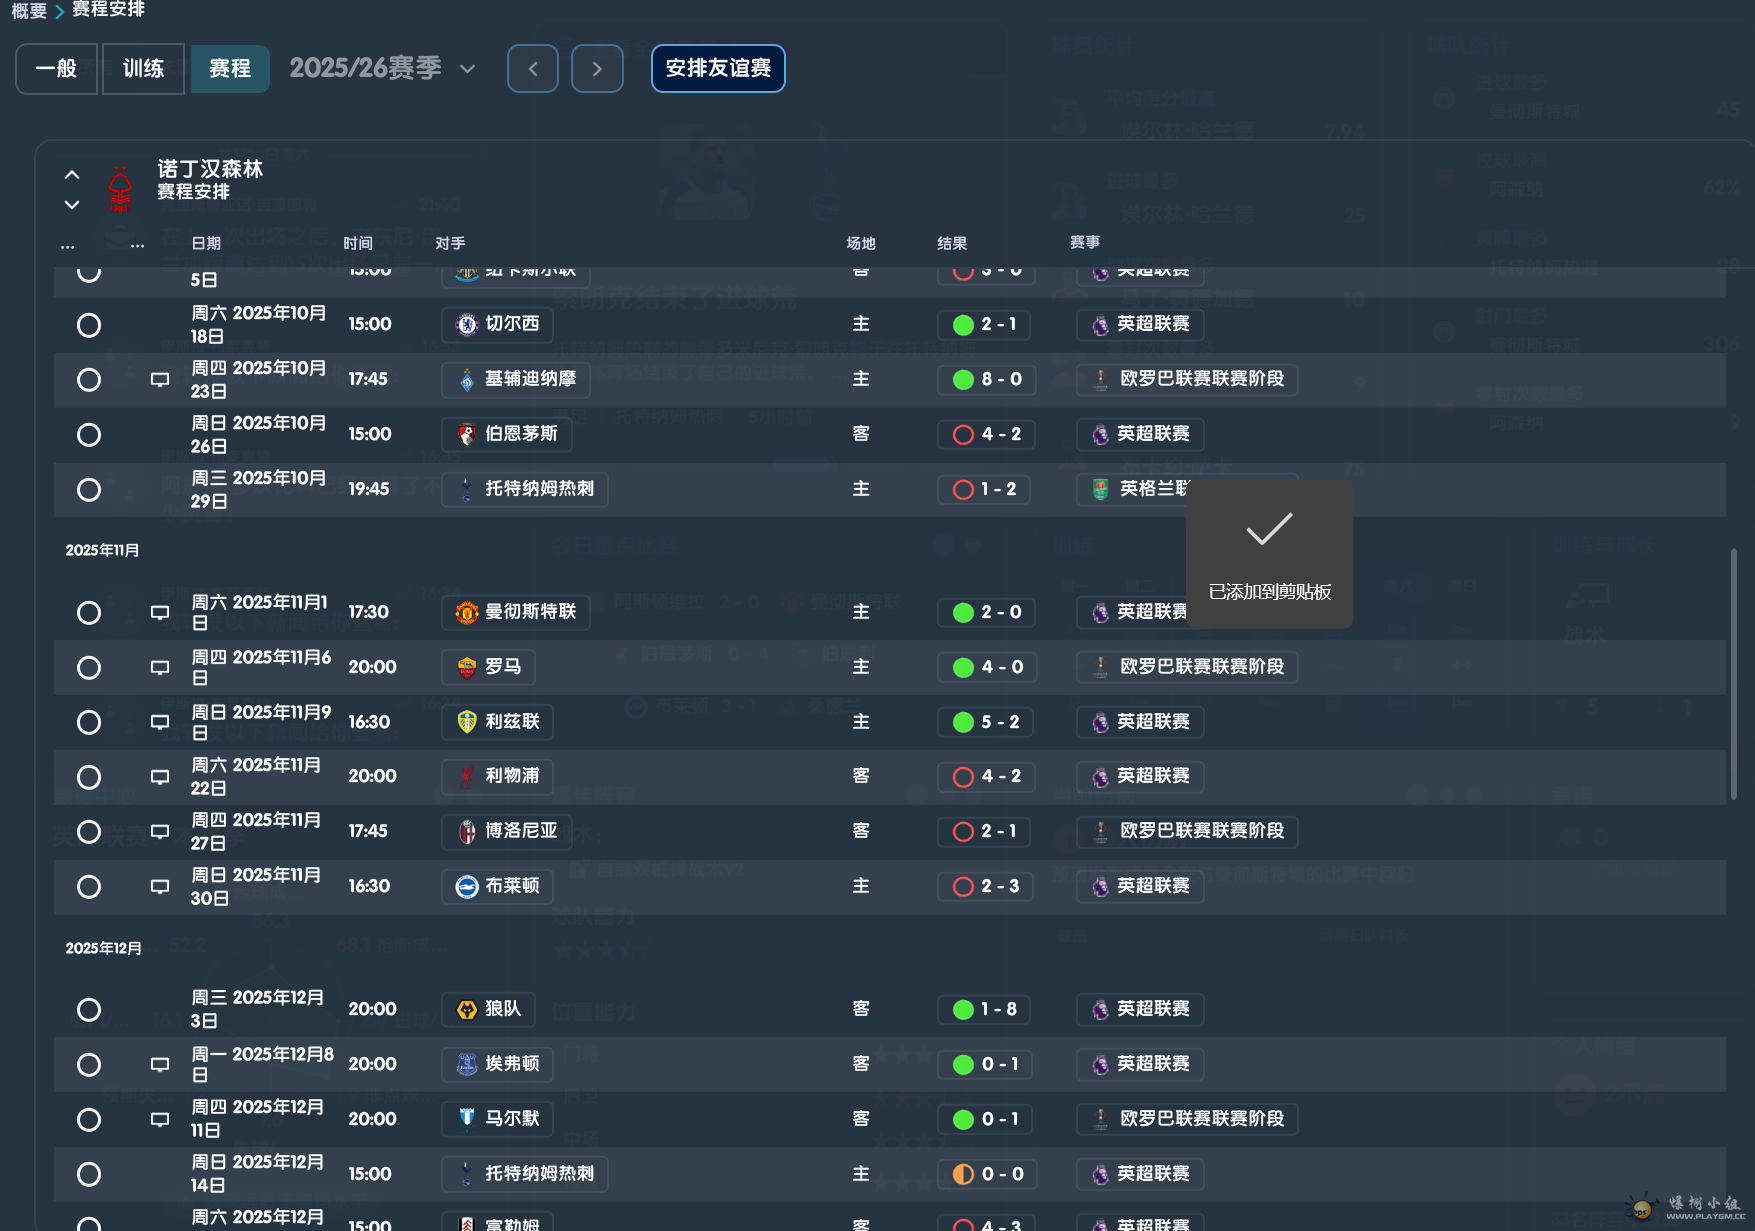Click the TV icon on Manchester United row

[160, 613]
